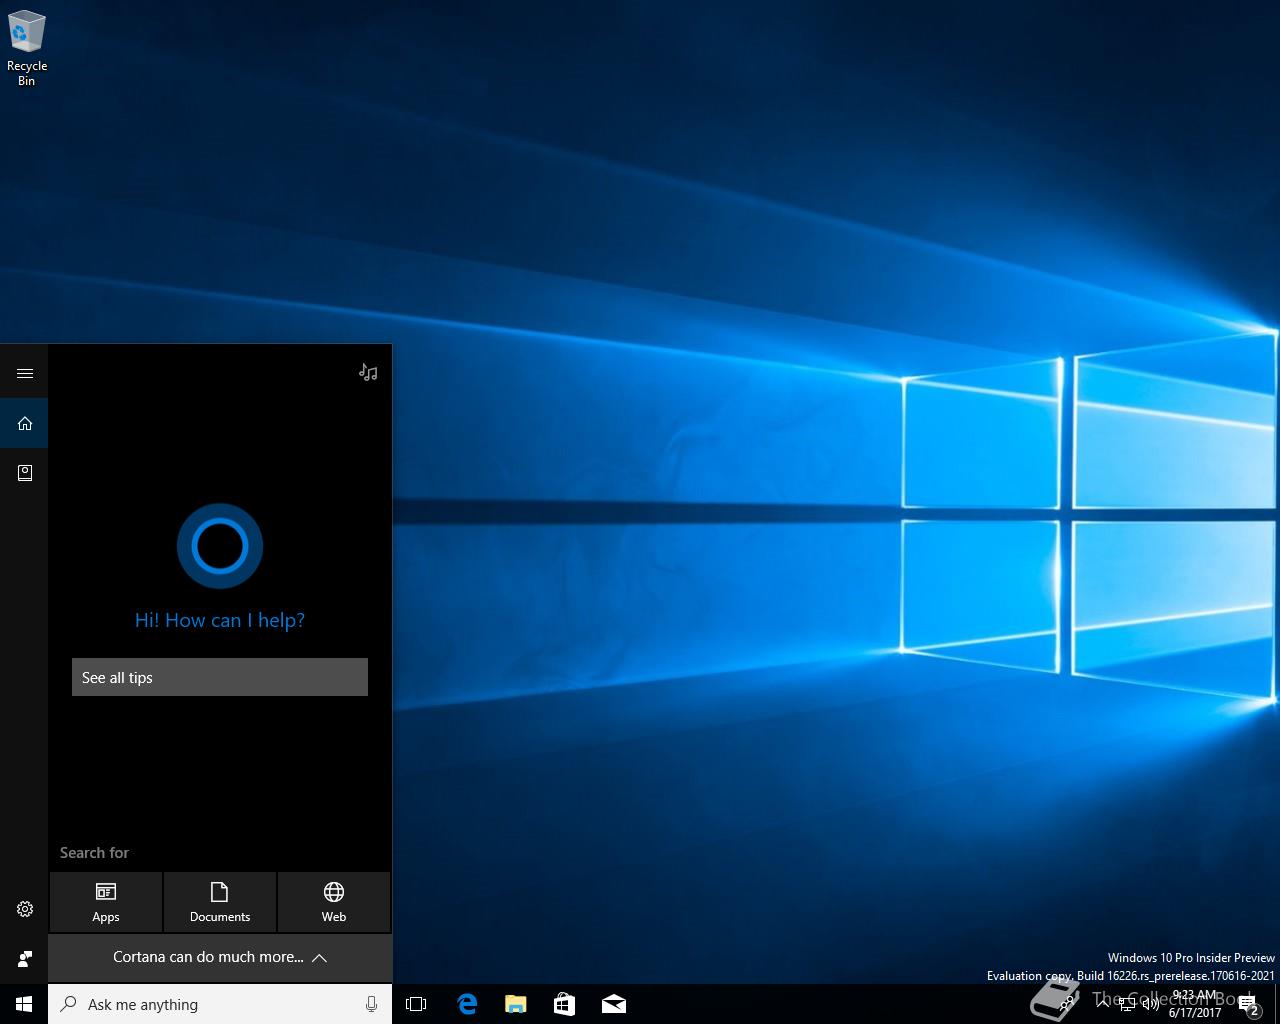
Task: Open the Cortana Notebook icon
Action: point(25,472)
